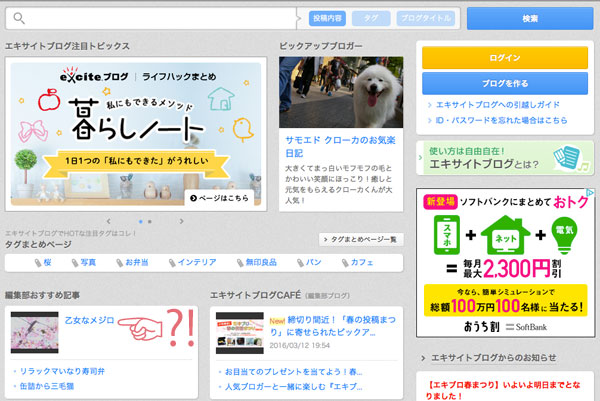Open the Samoyed dog photo

341,92
